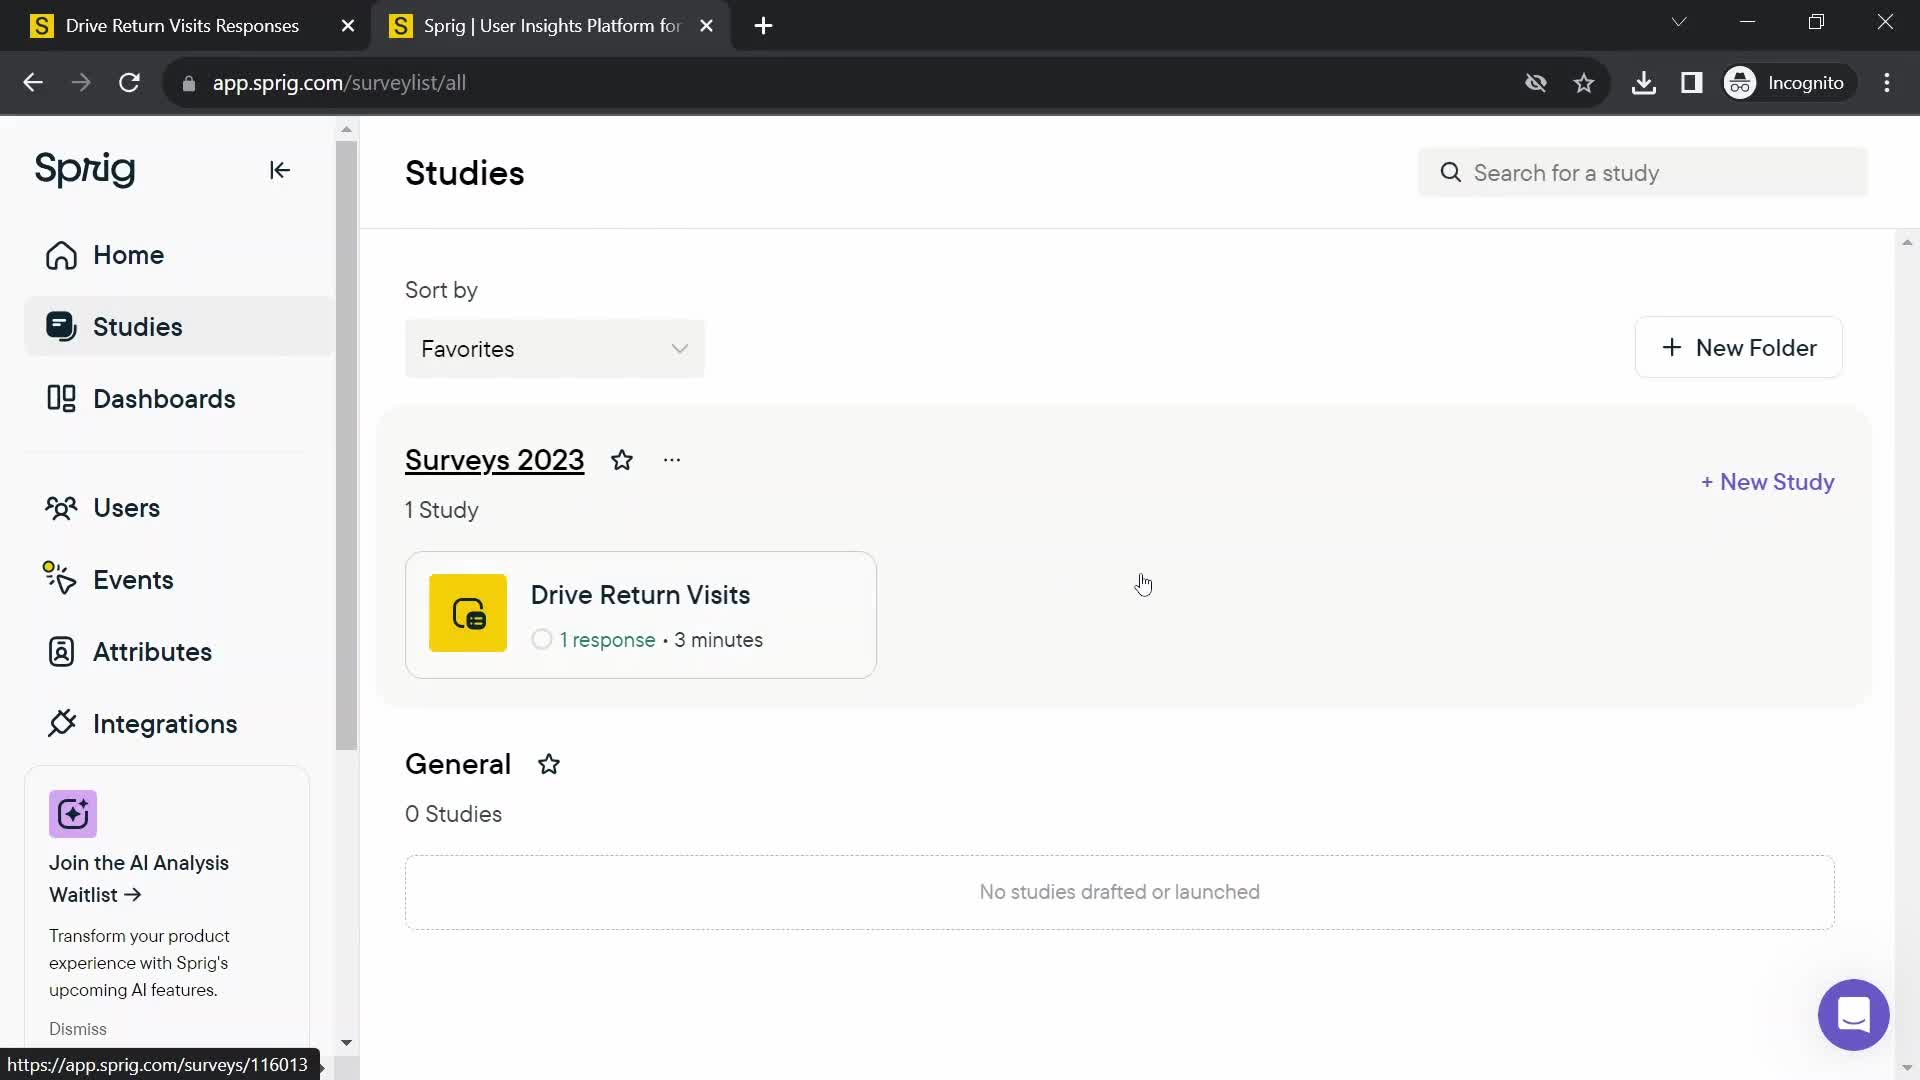The image size is (1920, 1080).
Task: Navigate to Events section icon
Action: coord(61,580)
